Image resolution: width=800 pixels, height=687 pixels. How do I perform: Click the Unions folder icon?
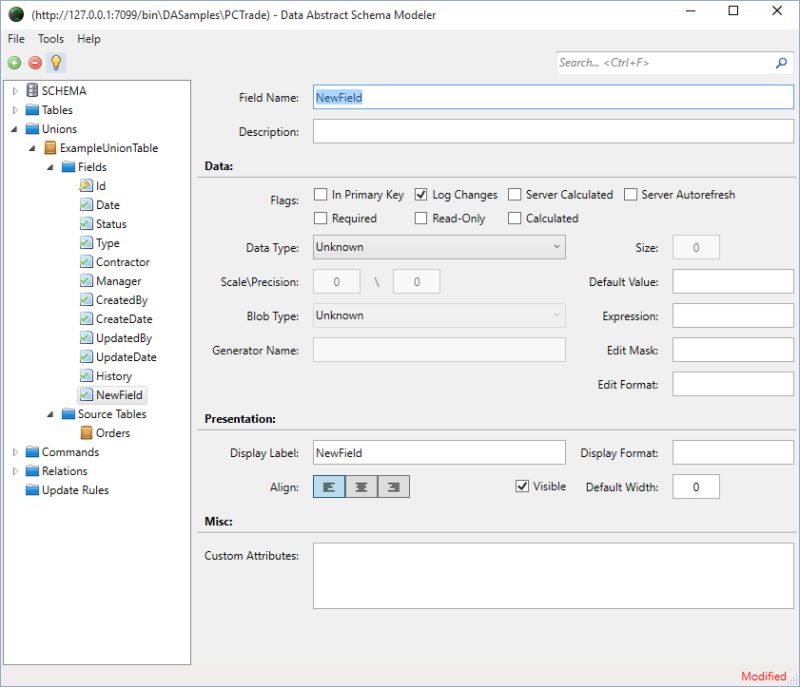point(32,129)
